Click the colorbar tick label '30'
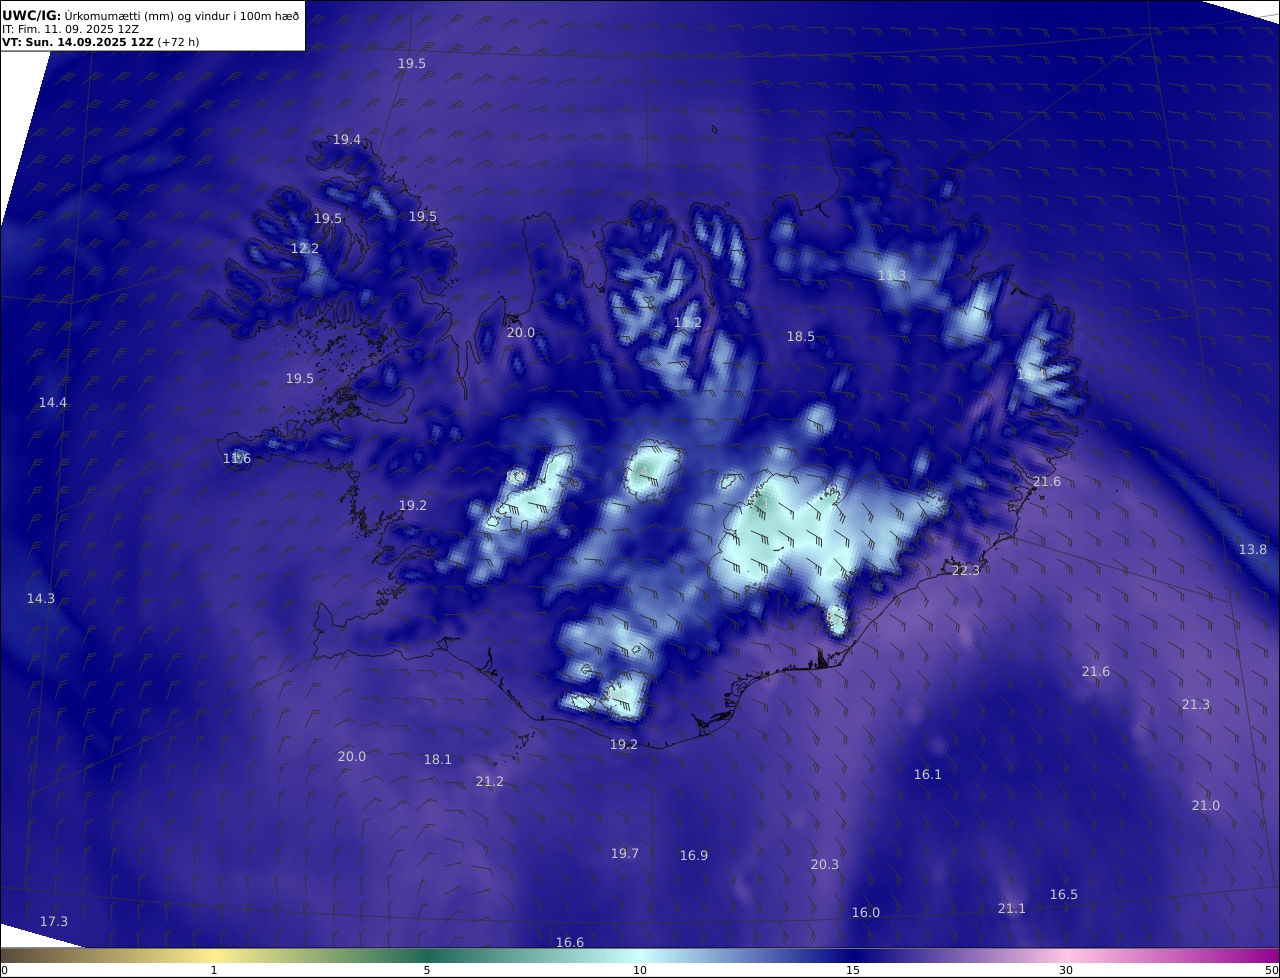The height and width of the screenshot is (978, 1280). pos(1066,971)
